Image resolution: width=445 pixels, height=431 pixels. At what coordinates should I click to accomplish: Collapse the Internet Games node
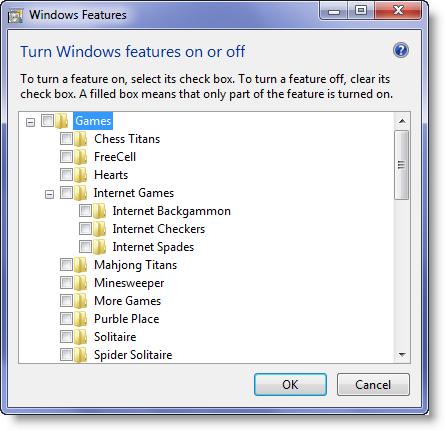pos(49,194)
